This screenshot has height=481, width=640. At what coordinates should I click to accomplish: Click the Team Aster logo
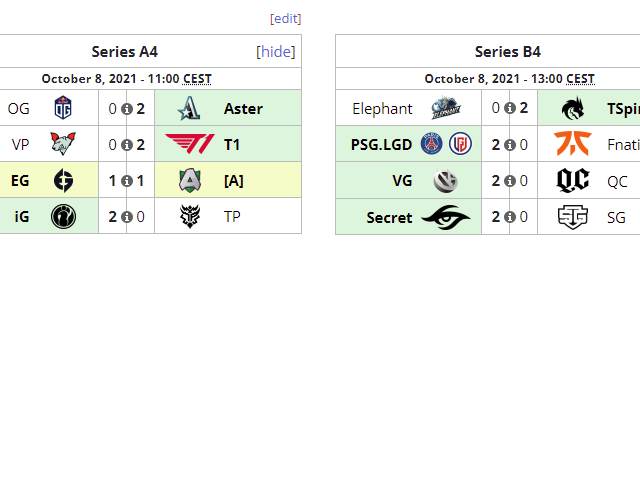pos(190,108)
